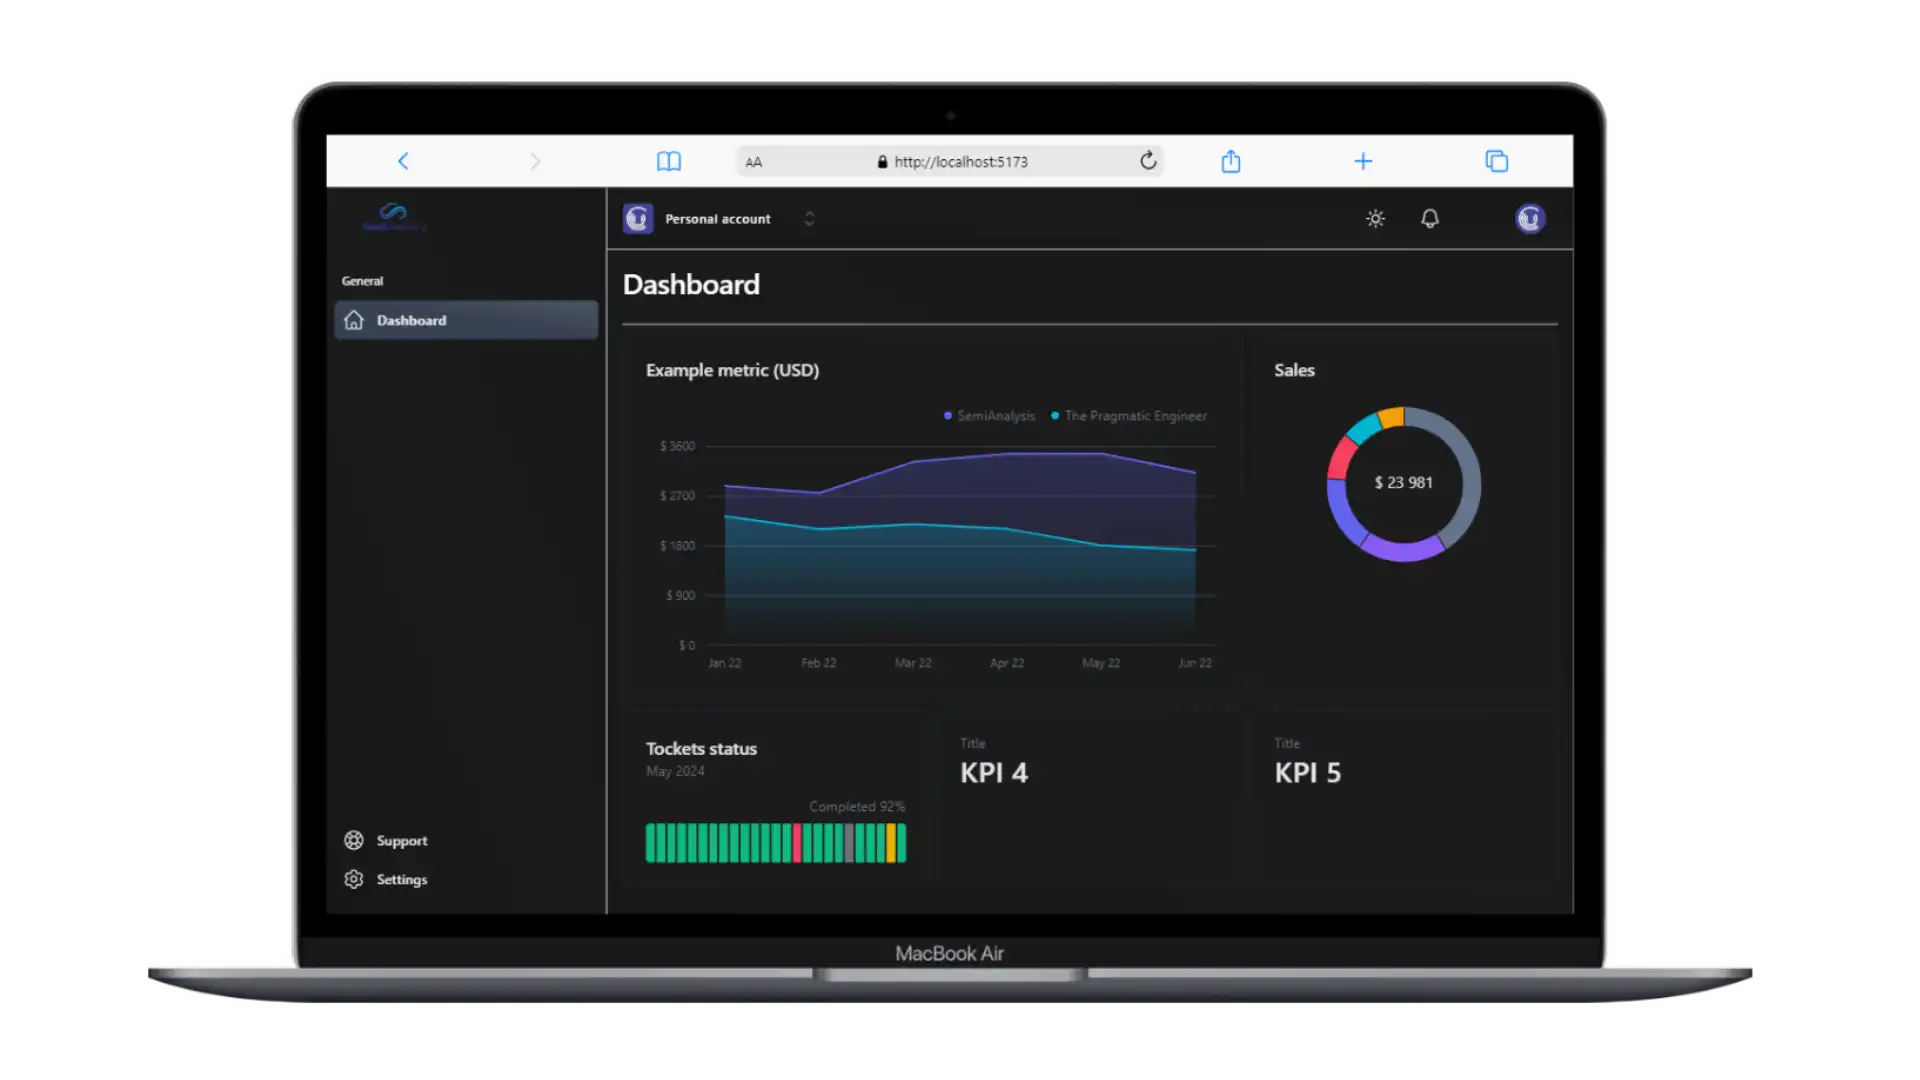Click the browser back arrow
The width and height of the screenshot is (1920, 1080).
coord(403,161)
